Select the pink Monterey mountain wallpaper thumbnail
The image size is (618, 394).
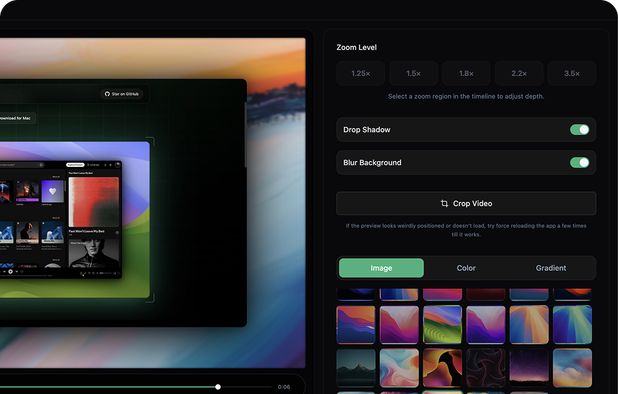tap(399, 325)
